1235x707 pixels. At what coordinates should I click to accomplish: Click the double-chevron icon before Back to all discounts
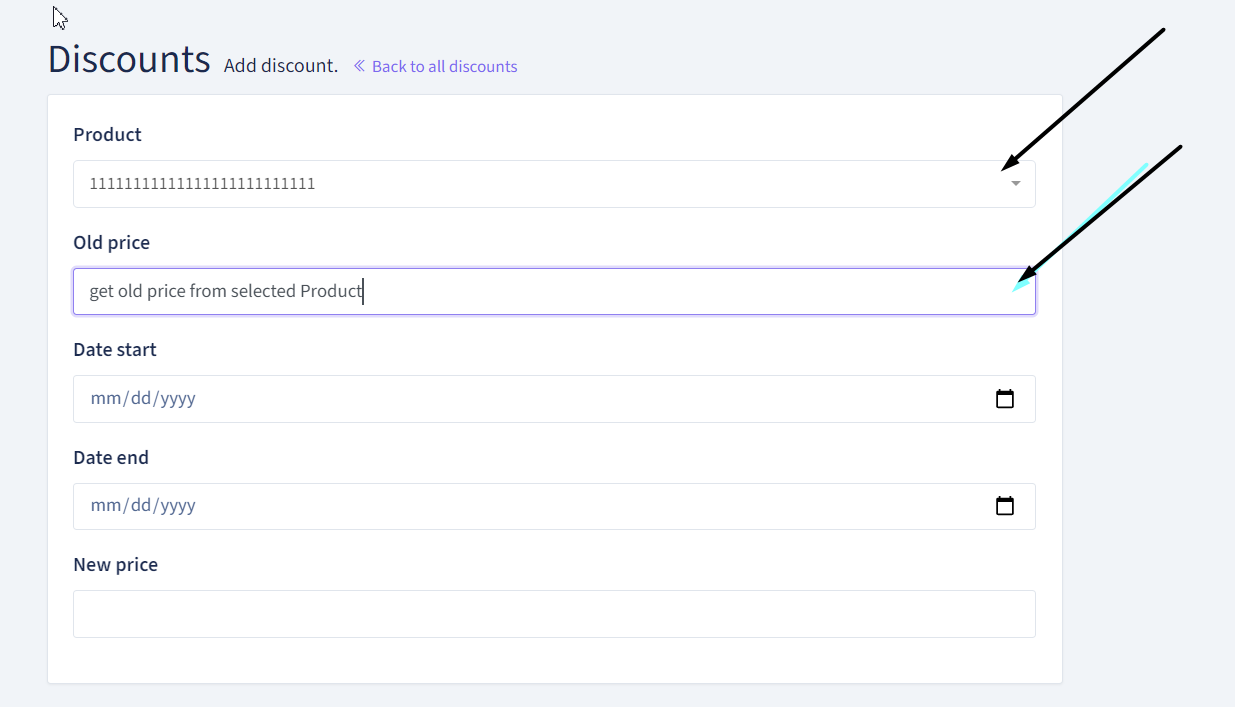tap(359, 66)
